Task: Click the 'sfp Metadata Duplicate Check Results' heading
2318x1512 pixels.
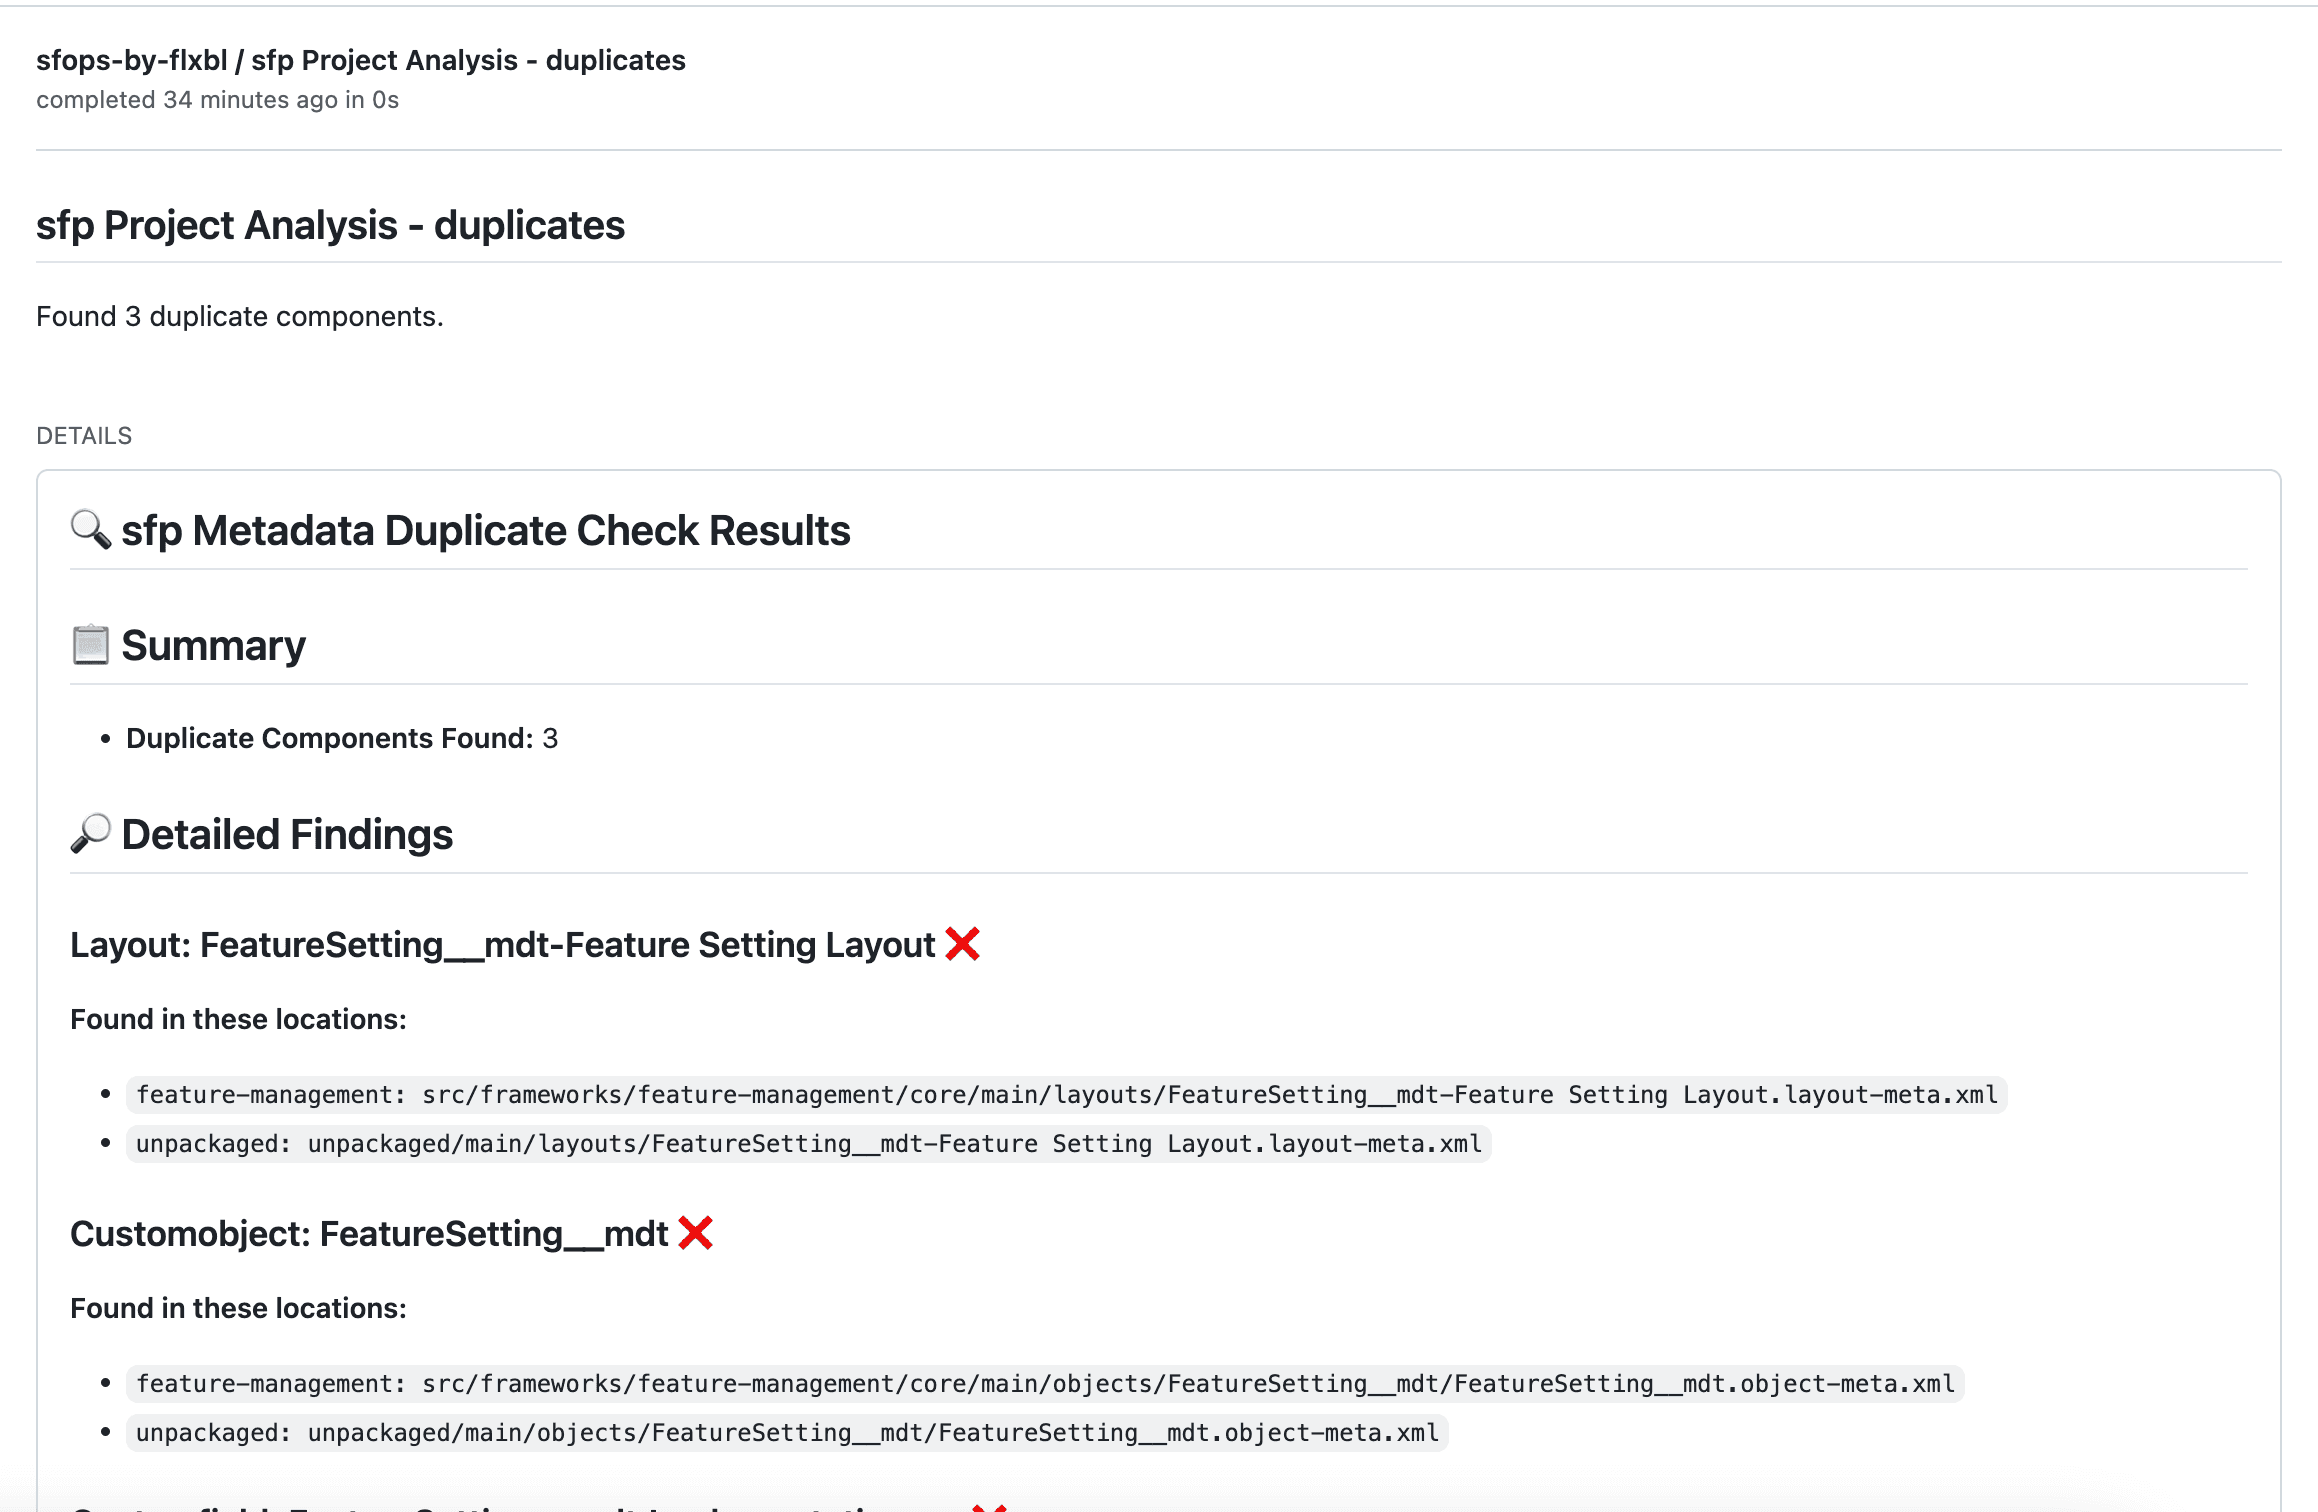Action: click(x=486, y=530)
